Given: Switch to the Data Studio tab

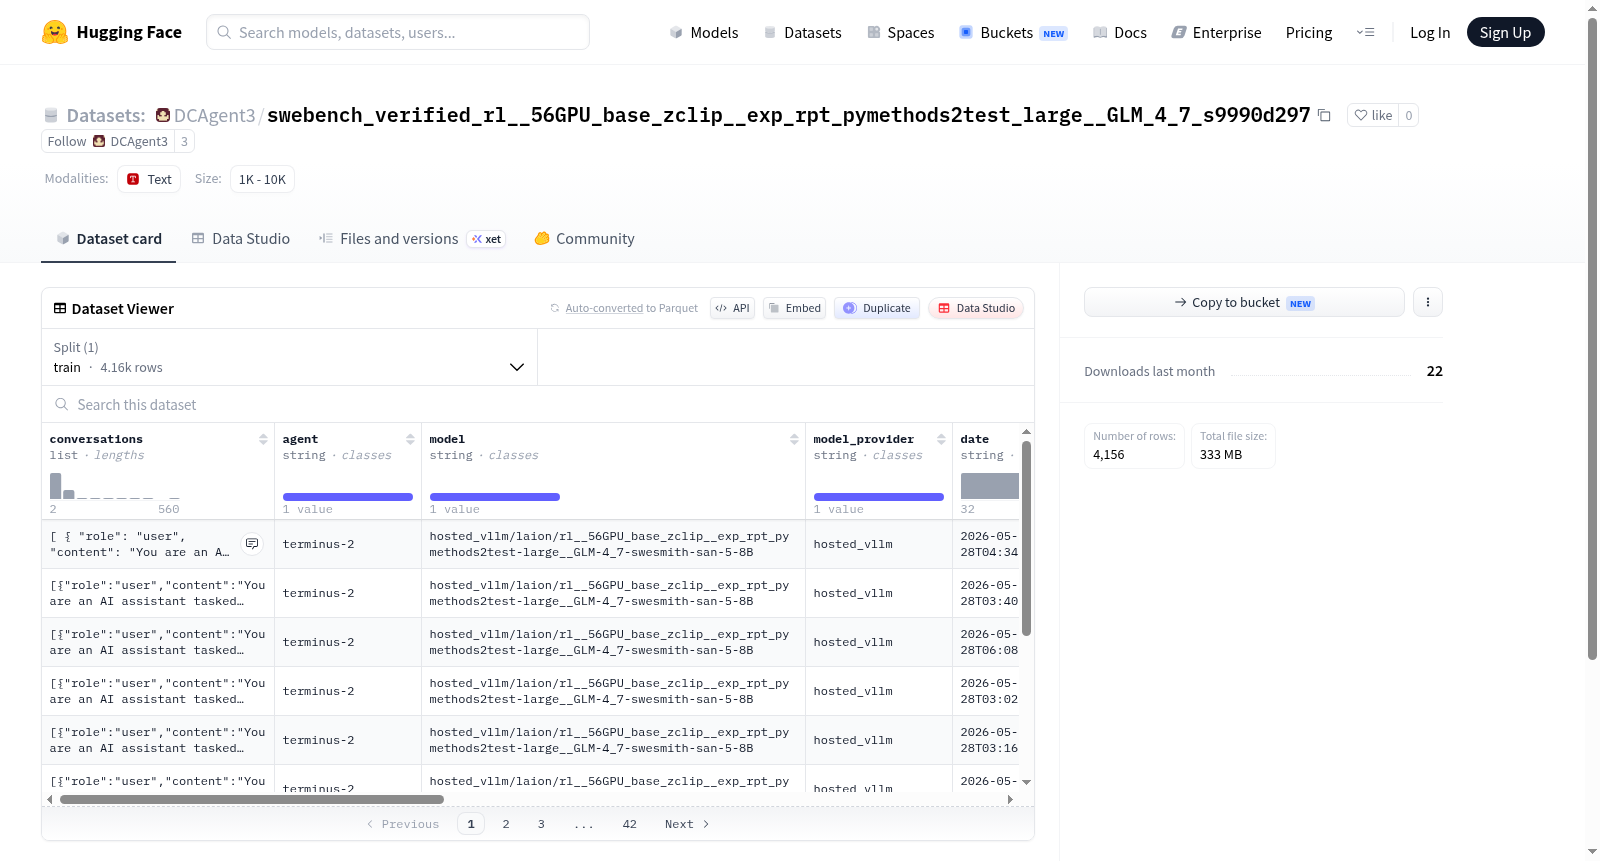Looking at the screenshot, I should (x=240, y=239).
